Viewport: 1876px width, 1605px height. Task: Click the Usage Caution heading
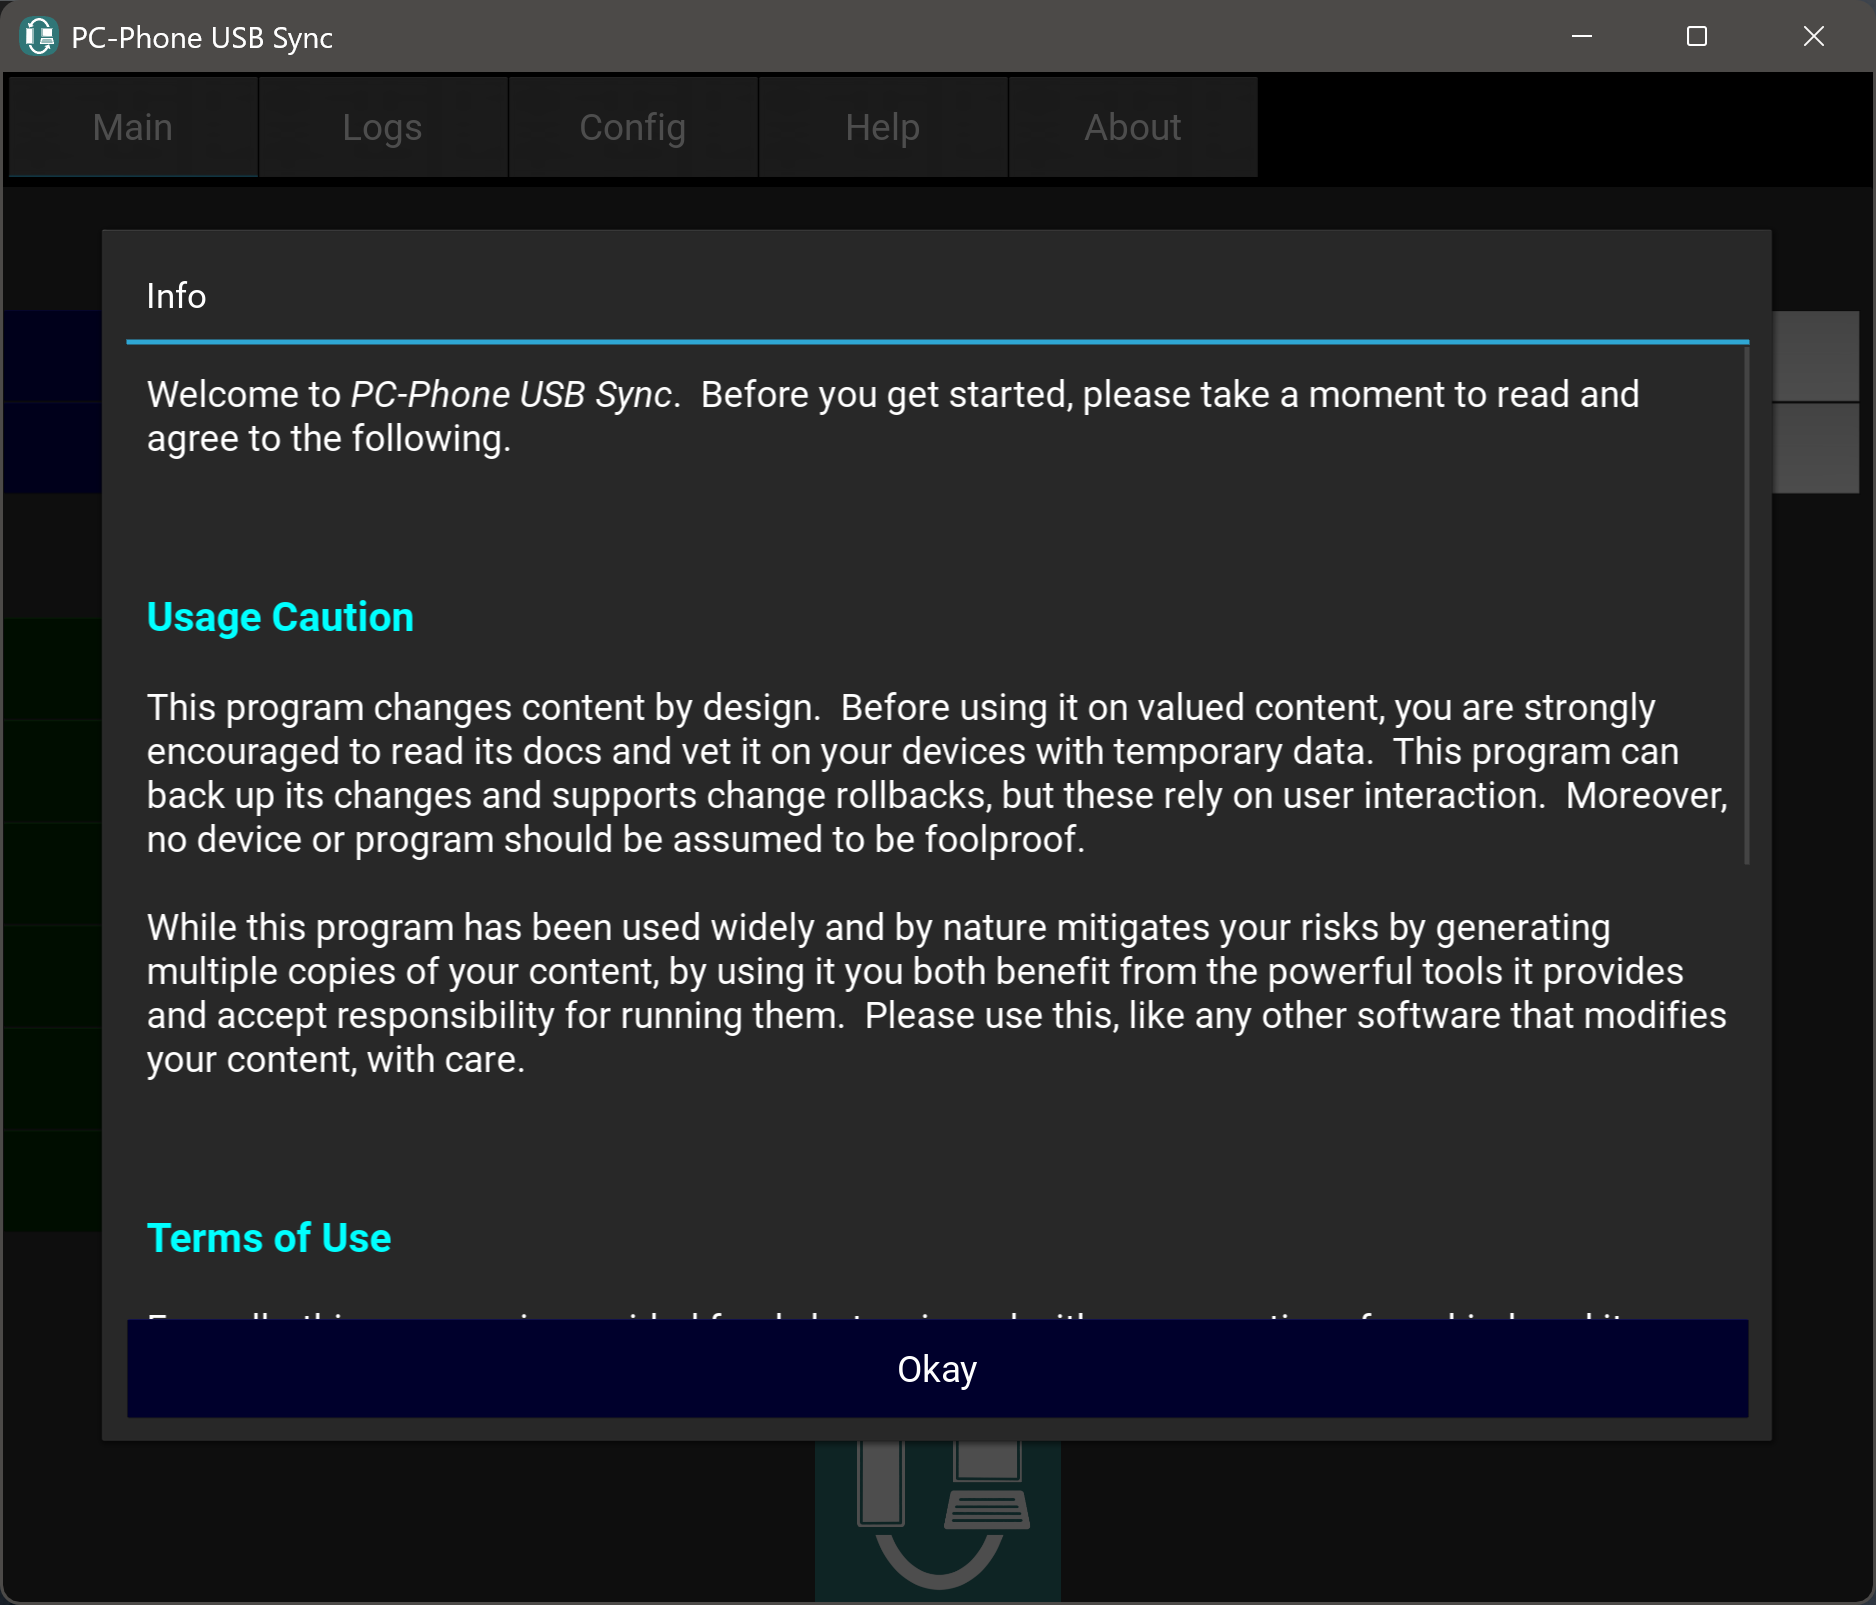coord(280,617)
